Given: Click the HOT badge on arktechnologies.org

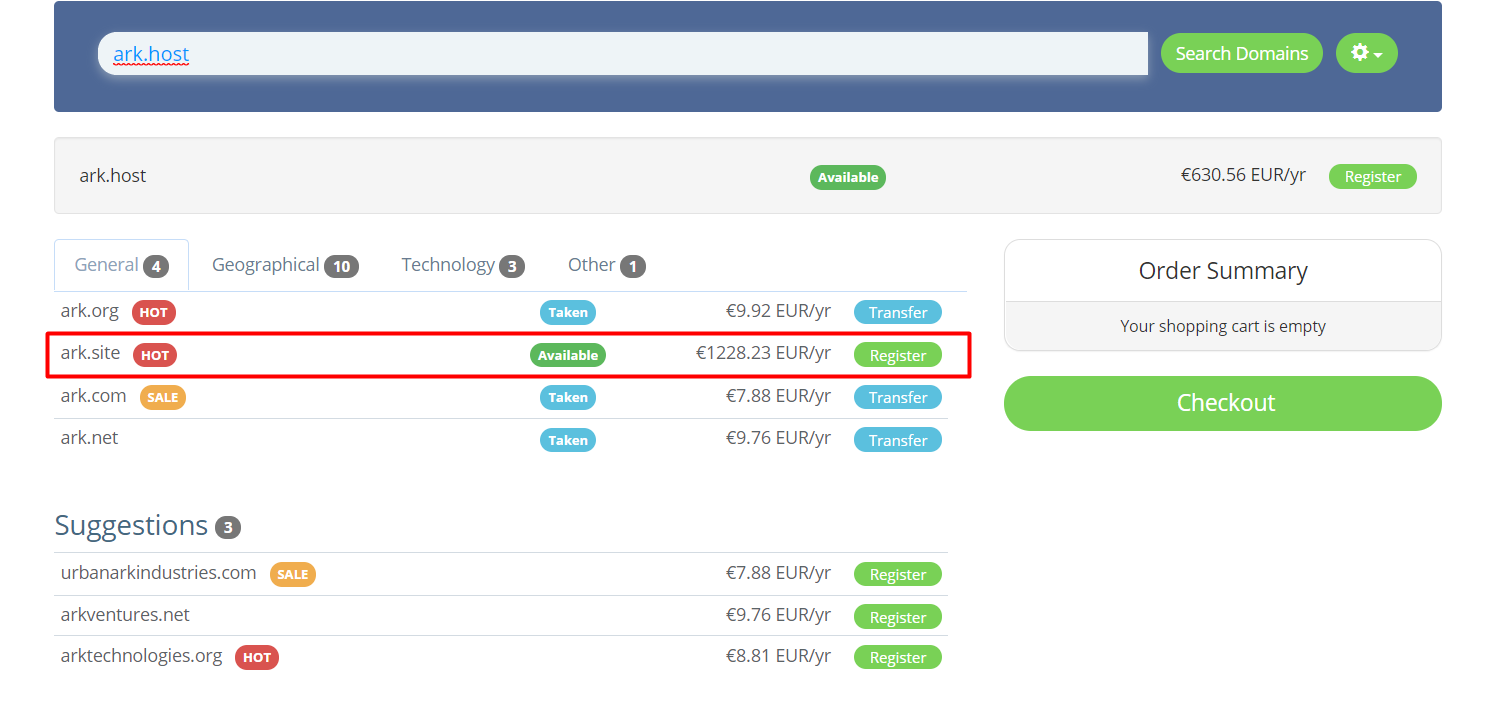Looking at the screenshot, I should point(256,657).
